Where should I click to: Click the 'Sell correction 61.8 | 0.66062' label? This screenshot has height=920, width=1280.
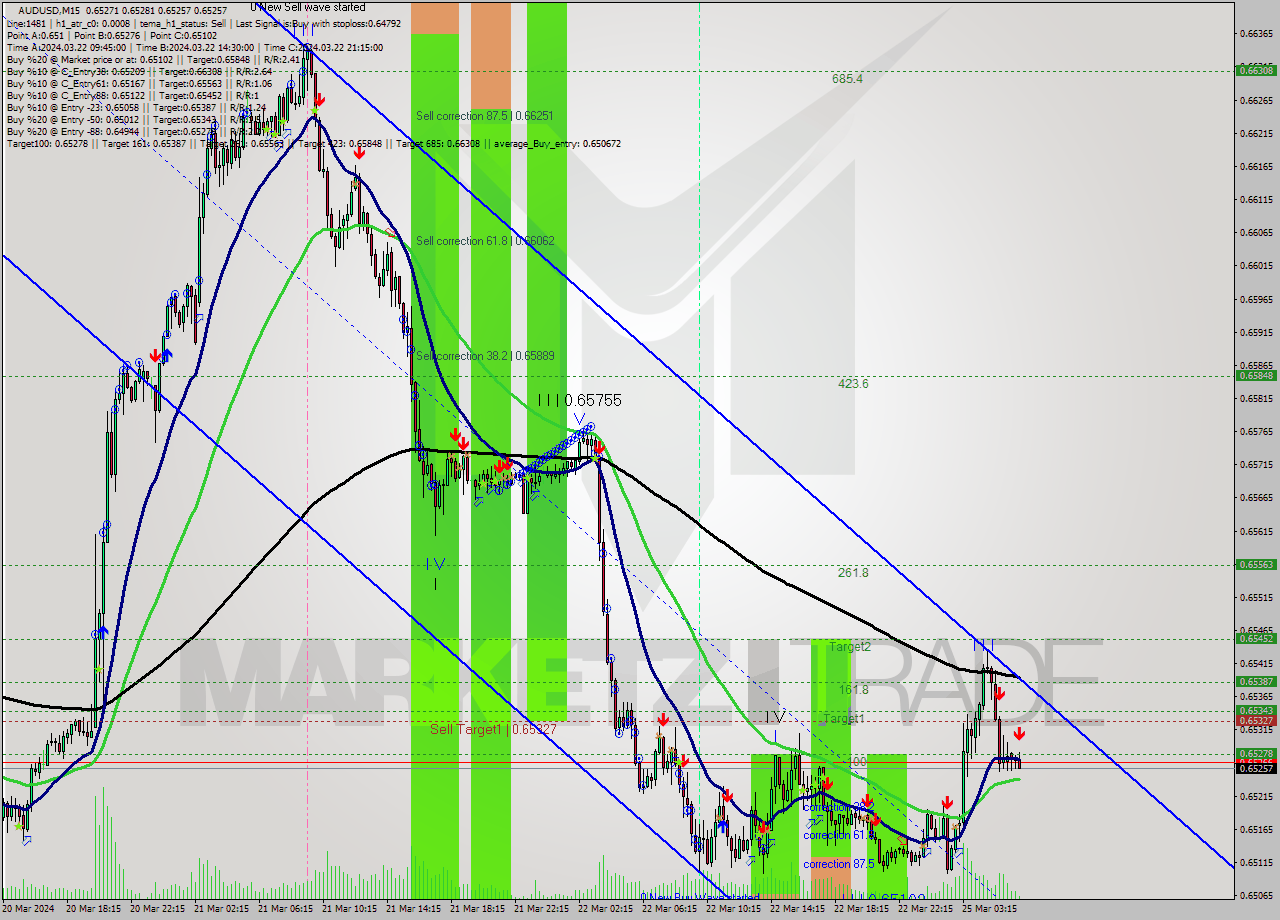485,241
